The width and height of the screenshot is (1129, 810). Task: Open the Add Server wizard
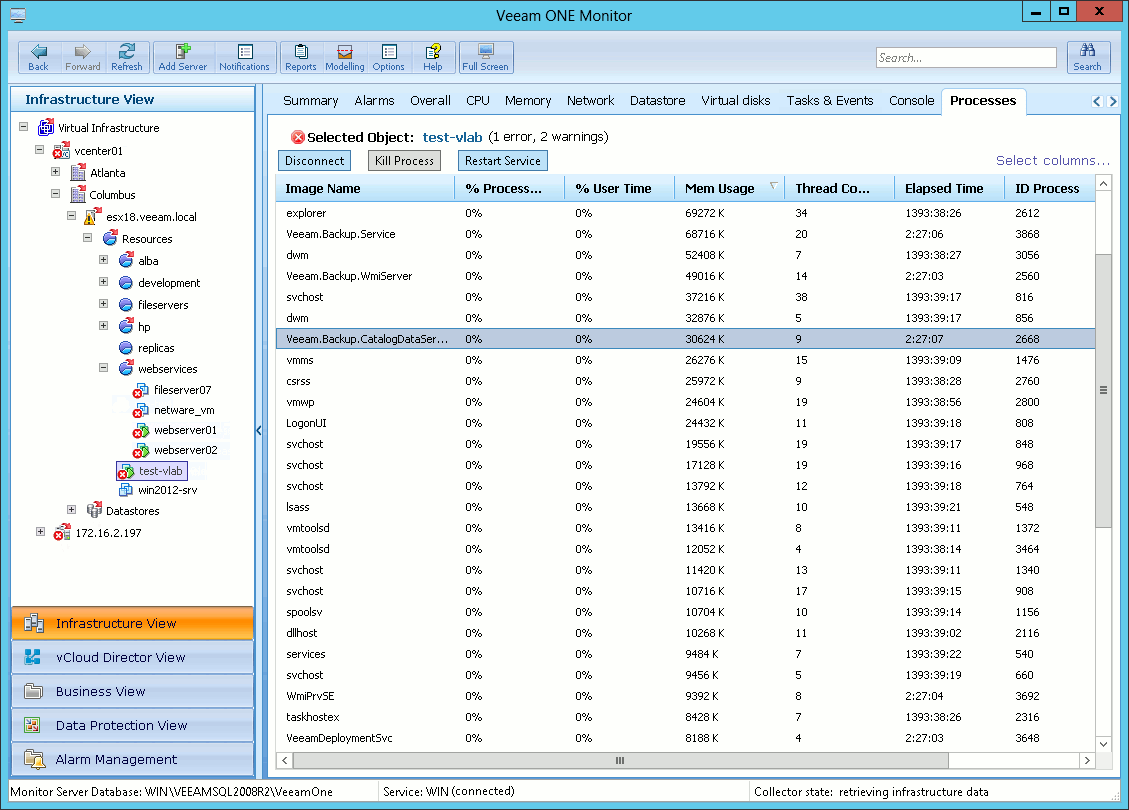(x=183, y=57)
